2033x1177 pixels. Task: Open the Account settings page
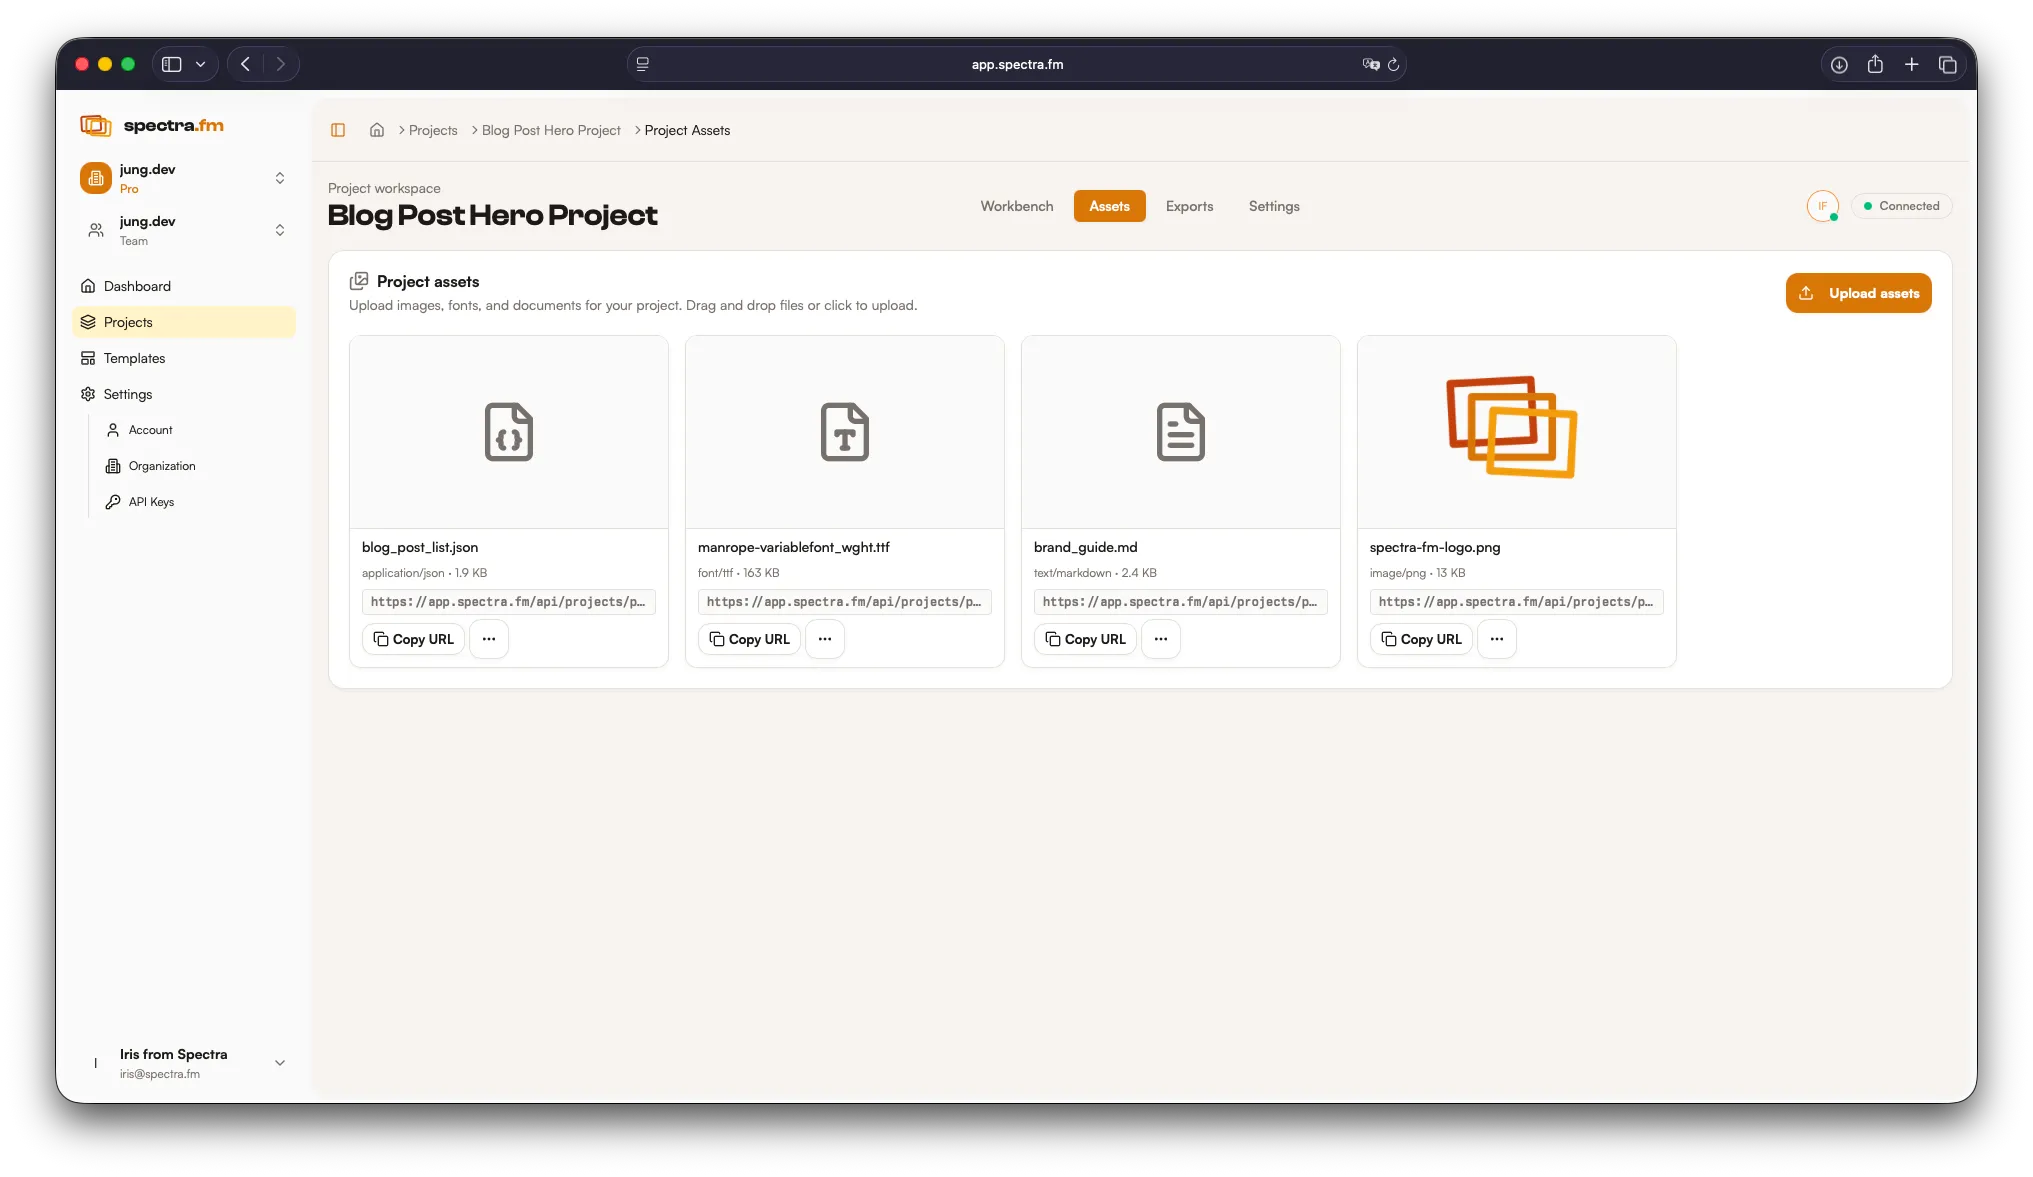pos(148,430)
